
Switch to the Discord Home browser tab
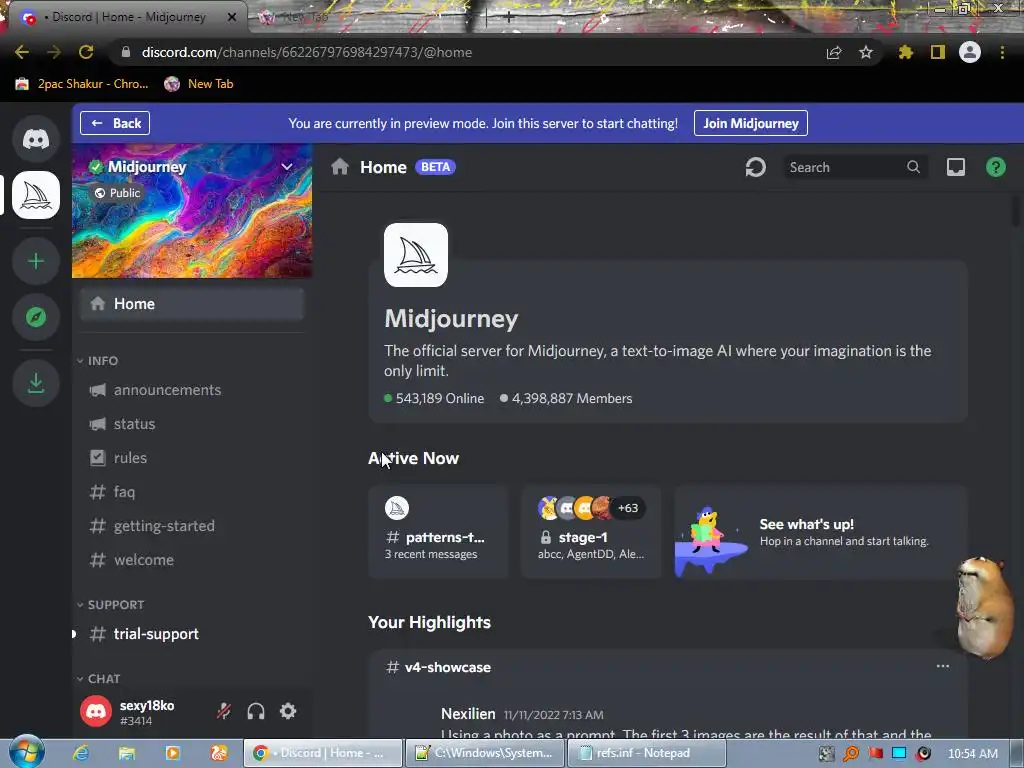(x=127, y=17)
